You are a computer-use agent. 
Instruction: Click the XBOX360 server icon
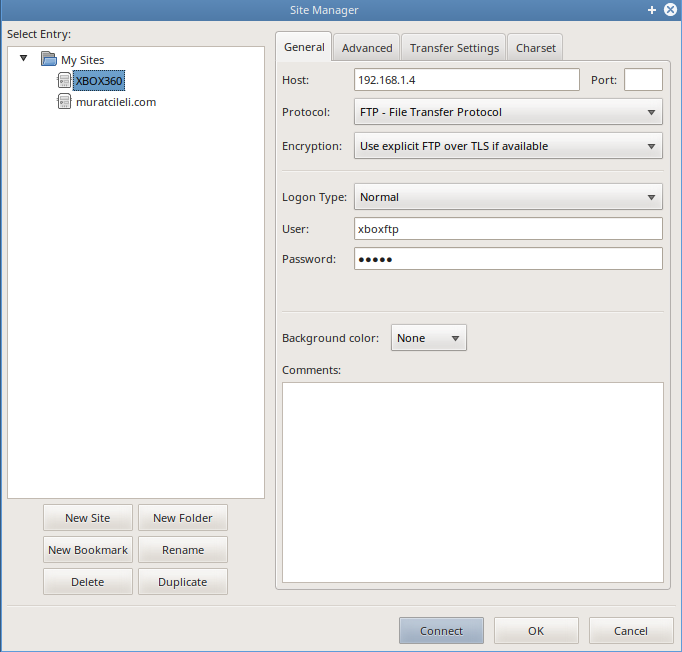click(64, 80)
